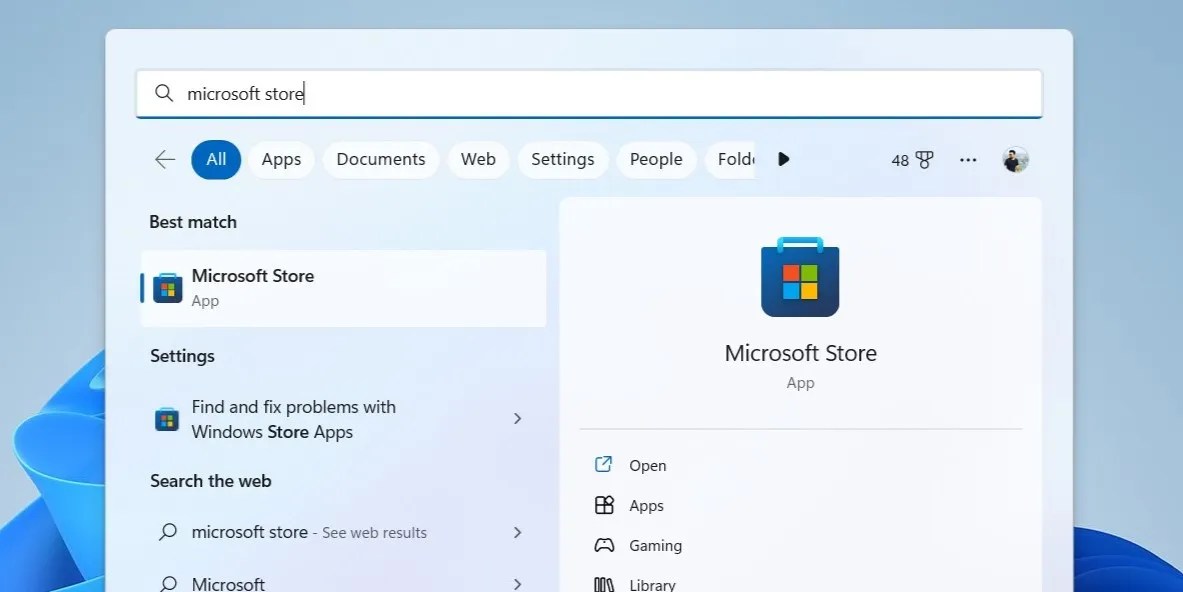
Task: Expand 'microsoft store' web results chevron
Action: pyautogui.click(x=518, y=532)
